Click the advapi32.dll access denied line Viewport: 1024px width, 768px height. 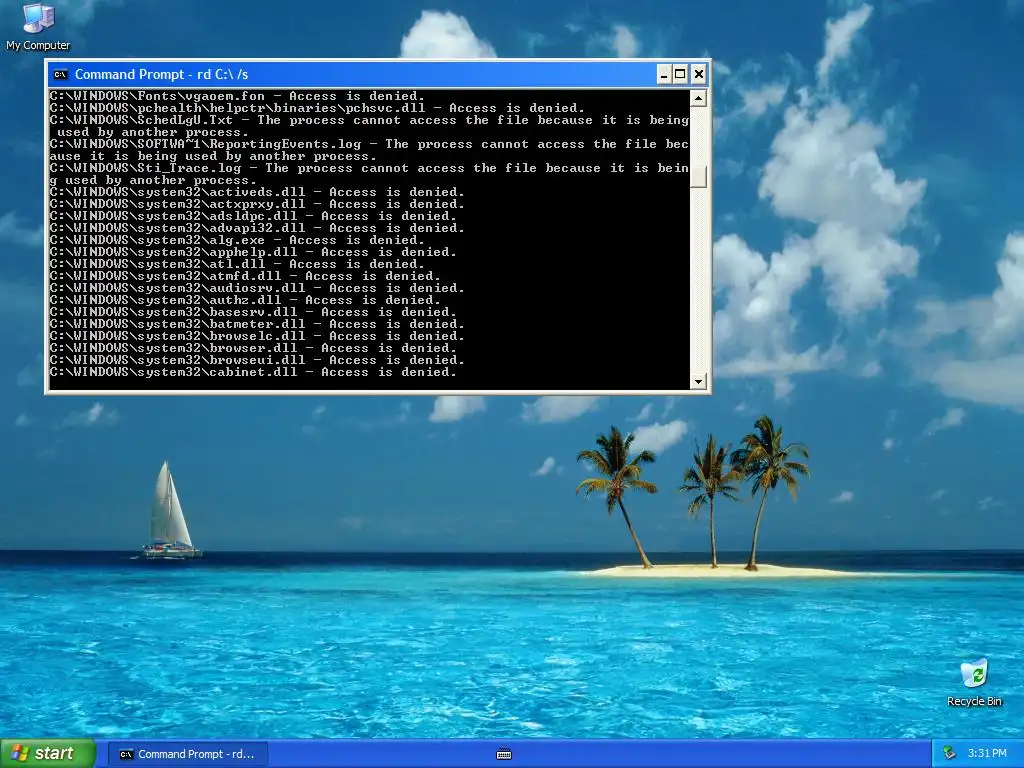tap(257, 228)
